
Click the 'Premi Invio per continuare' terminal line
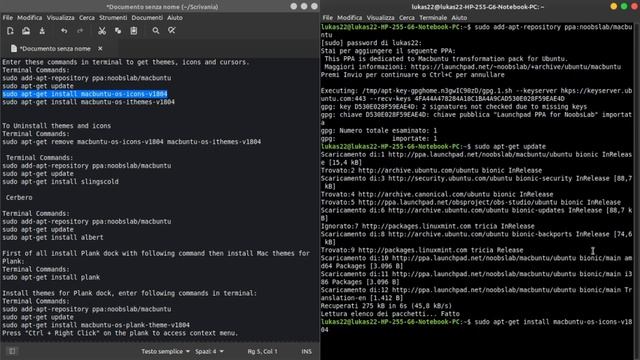pos(413,75)
